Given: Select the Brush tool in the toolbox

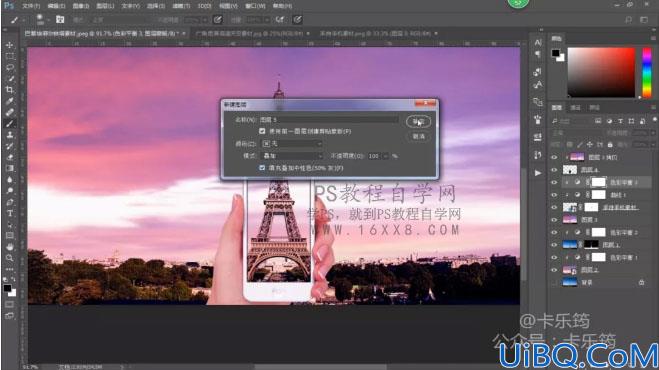Looking at the screenshot, I should coord(10,124).
